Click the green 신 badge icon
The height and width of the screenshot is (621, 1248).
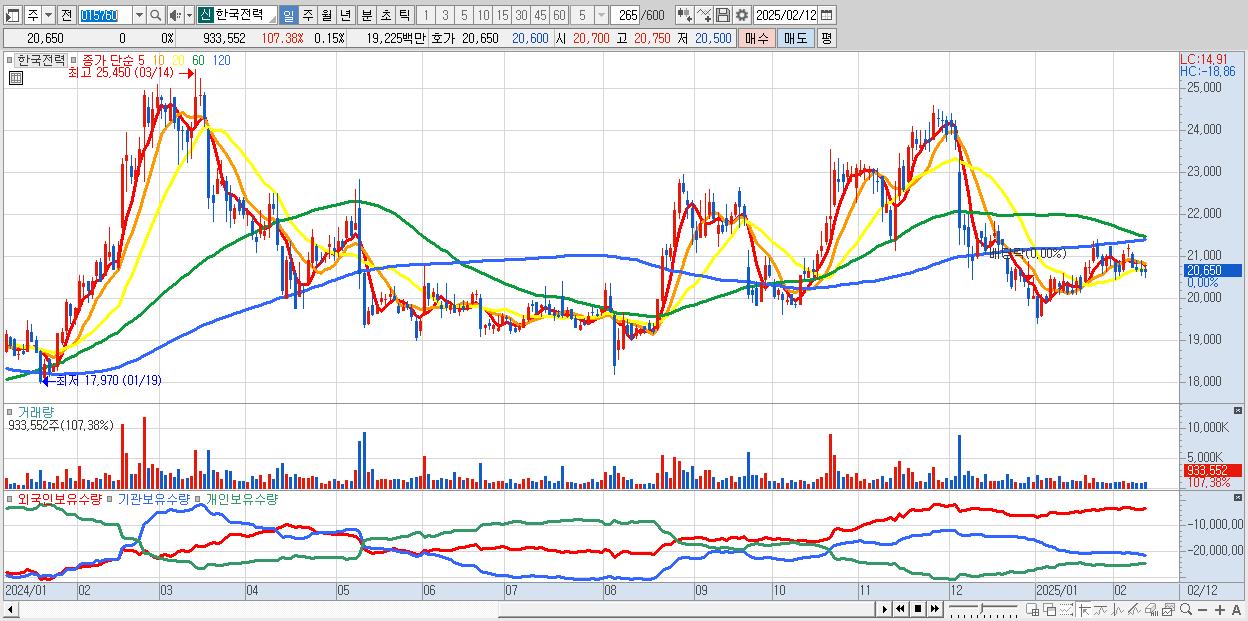(x=205, y=15)
